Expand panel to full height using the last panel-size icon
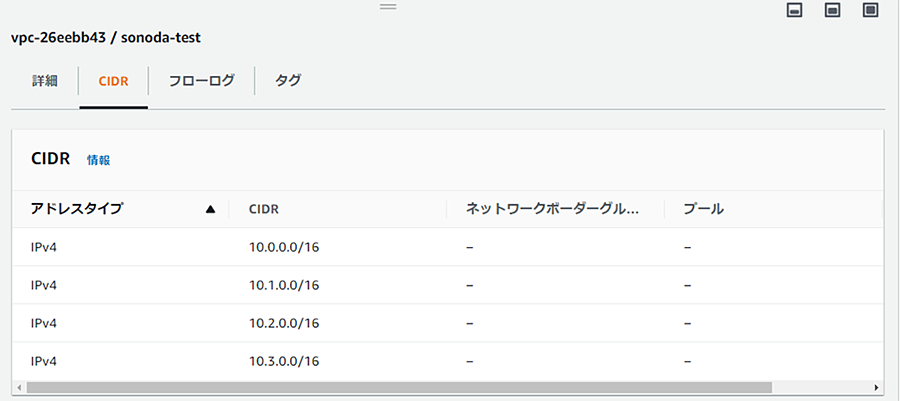The image size is (900, 401). [871, 10]
